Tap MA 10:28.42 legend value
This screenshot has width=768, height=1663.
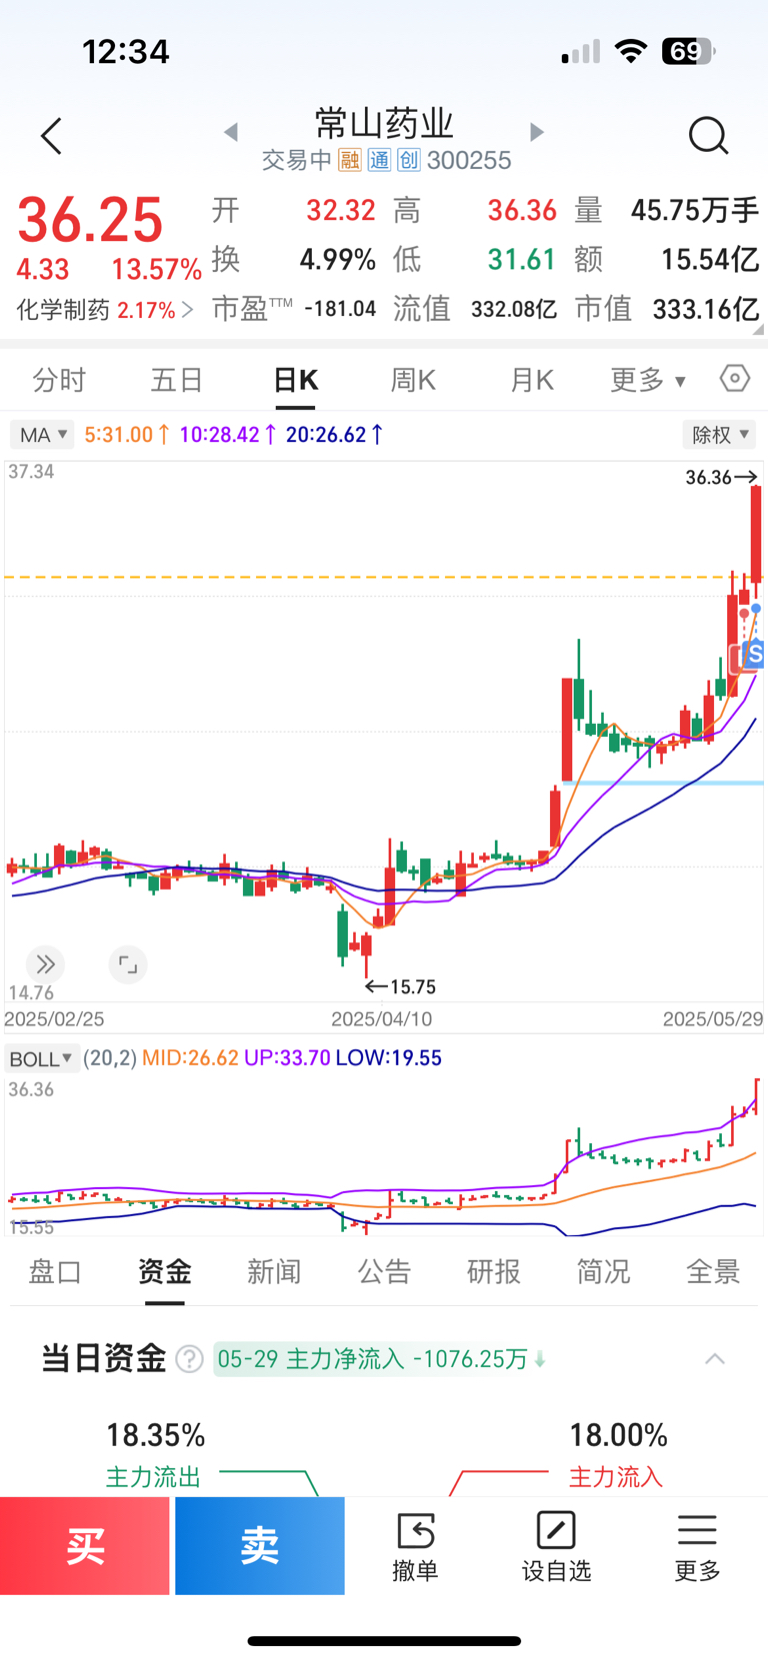tap(227, 435)
